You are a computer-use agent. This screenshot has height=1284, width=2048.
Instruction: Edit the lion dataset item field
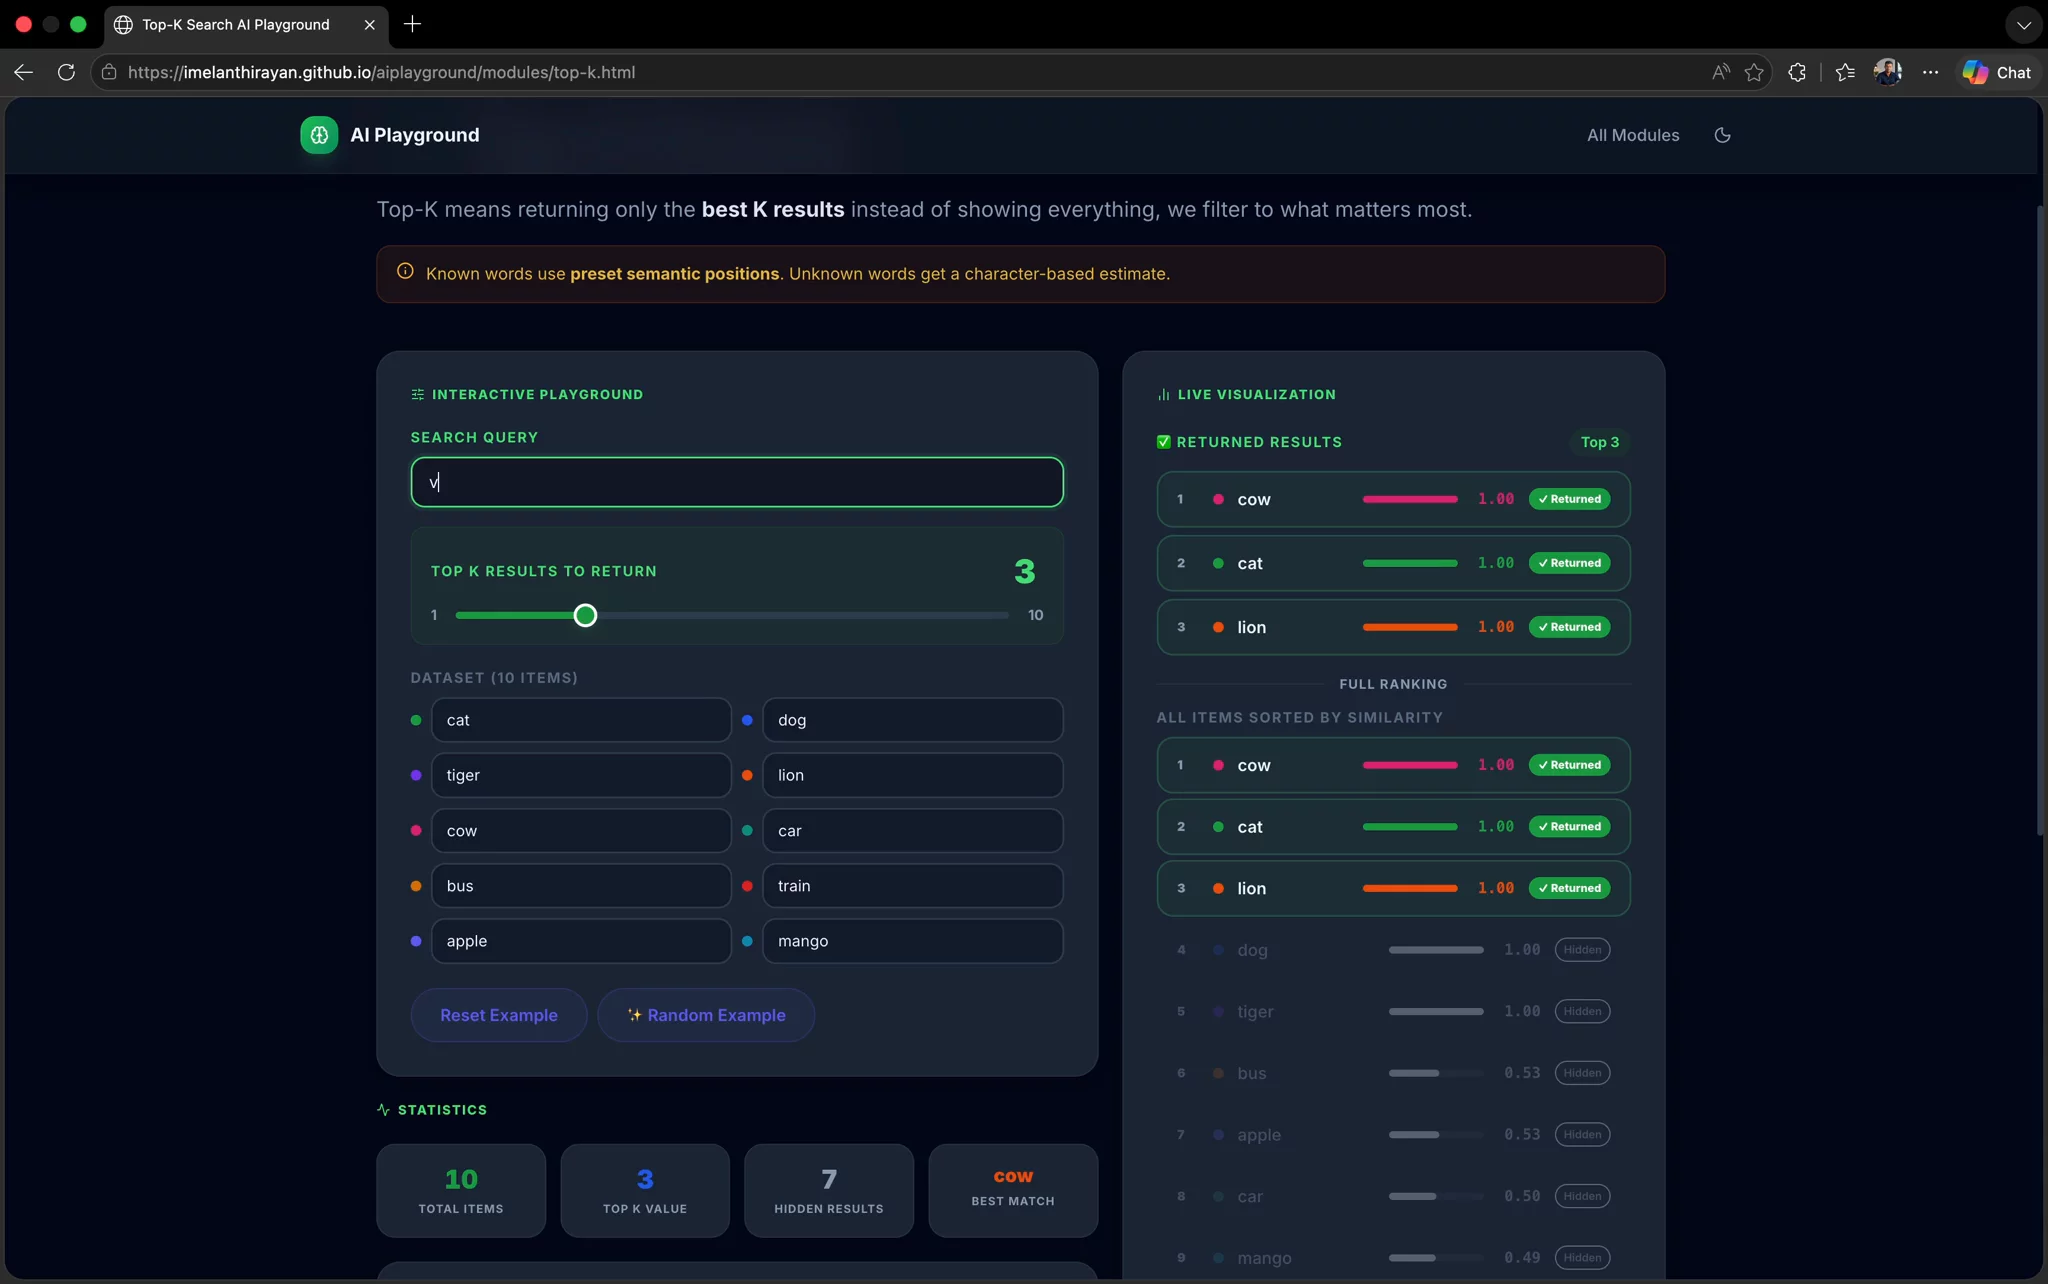912,775
